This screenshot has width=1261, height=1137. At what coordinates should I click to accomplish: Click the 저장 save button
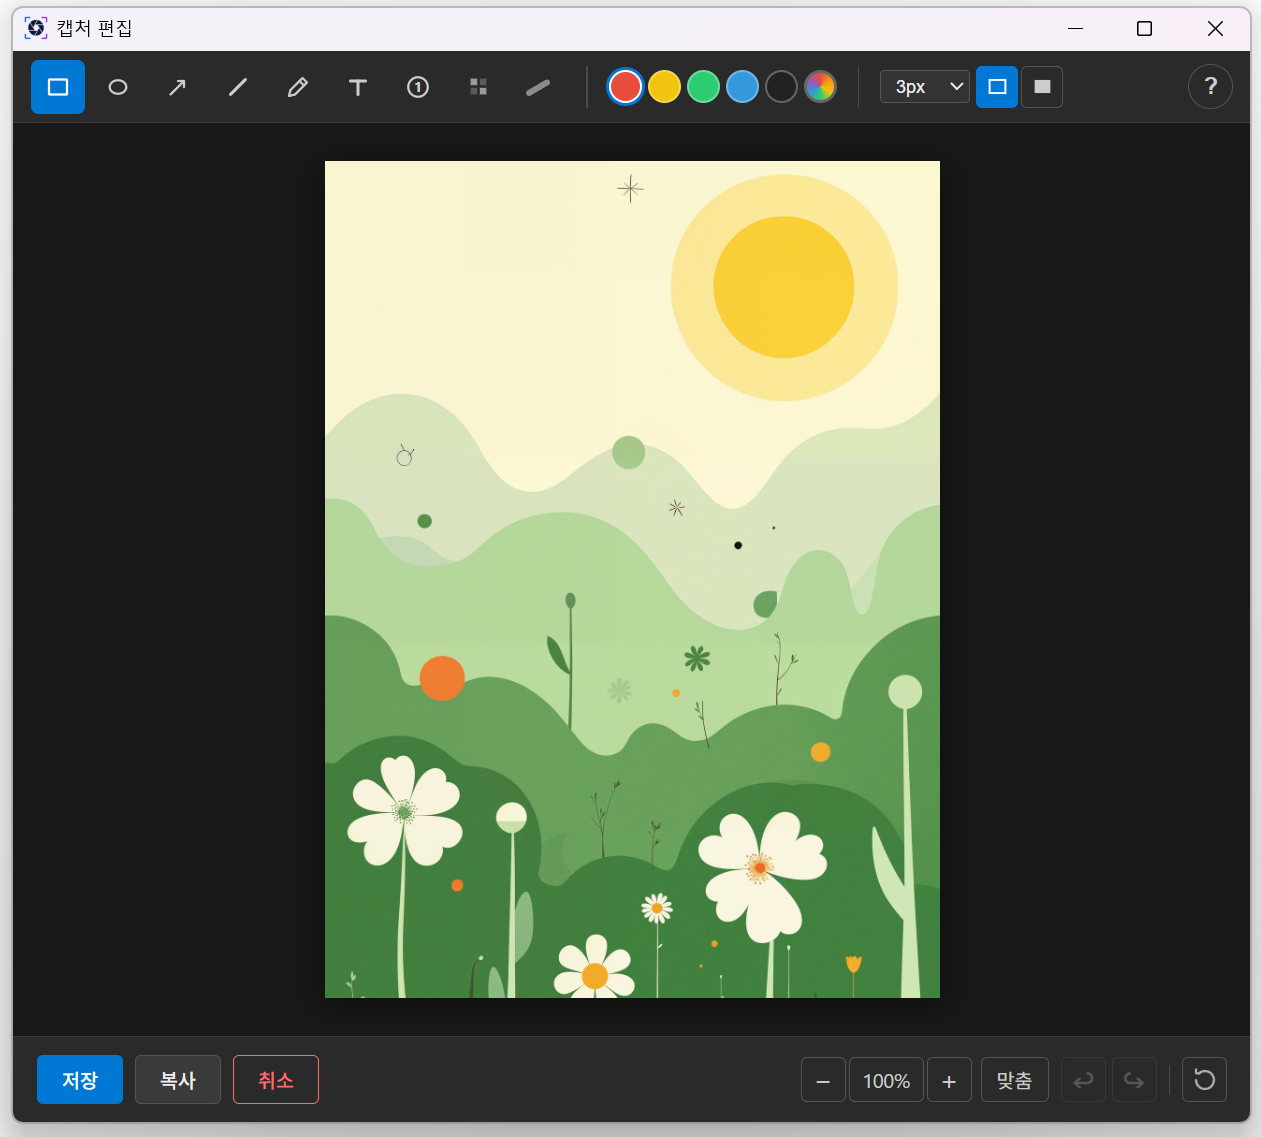click(x=80, y=1080)
